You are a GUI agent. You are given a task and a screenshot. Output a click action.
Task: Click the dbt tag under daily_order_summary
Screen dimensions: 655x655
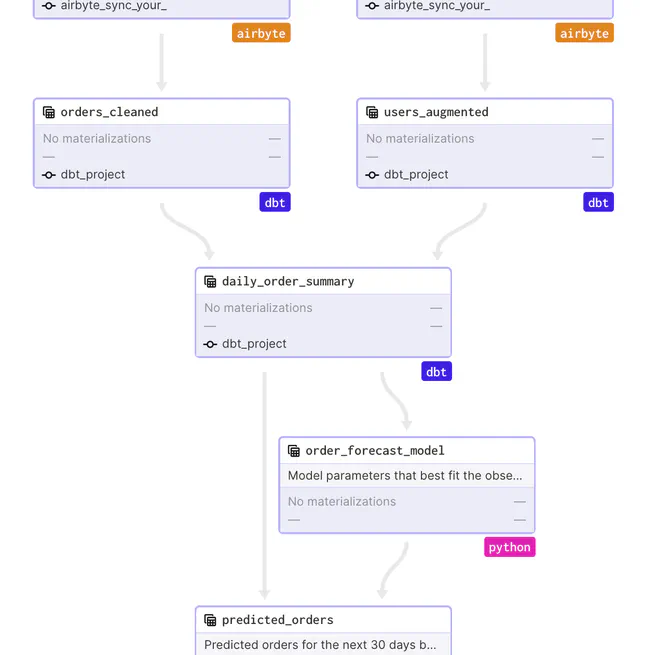coord(436,371)
